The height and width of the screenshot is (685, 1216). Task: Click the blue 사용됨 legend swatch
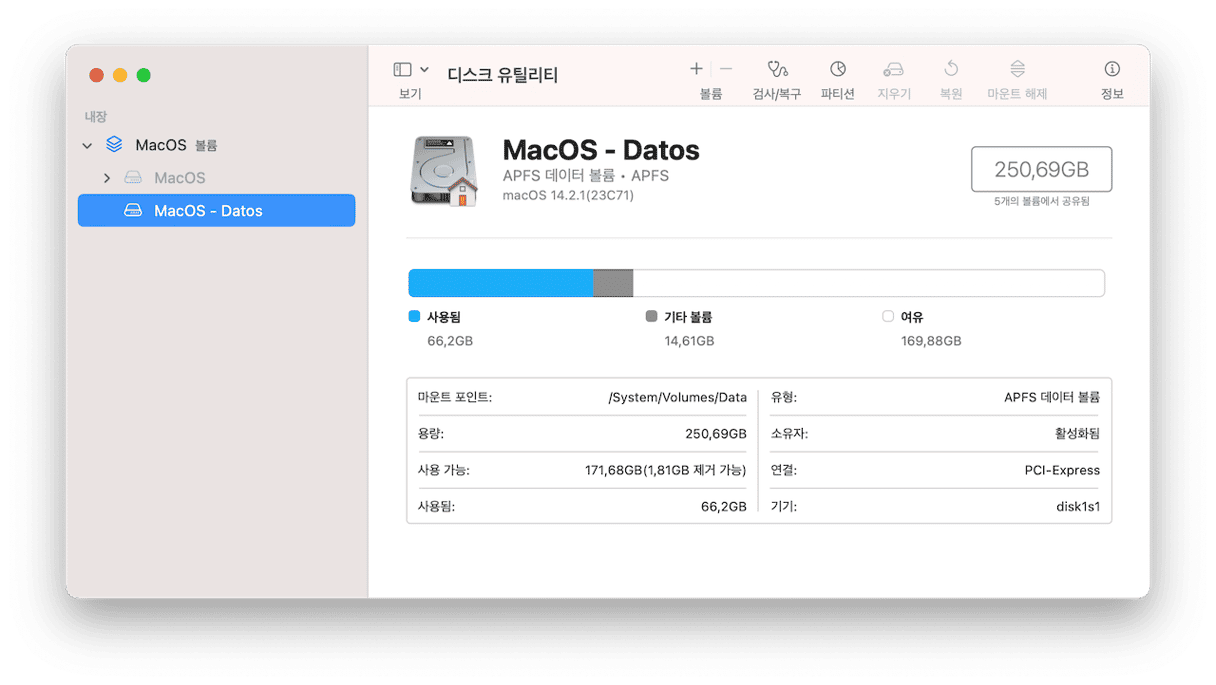[x=414, y=316]
